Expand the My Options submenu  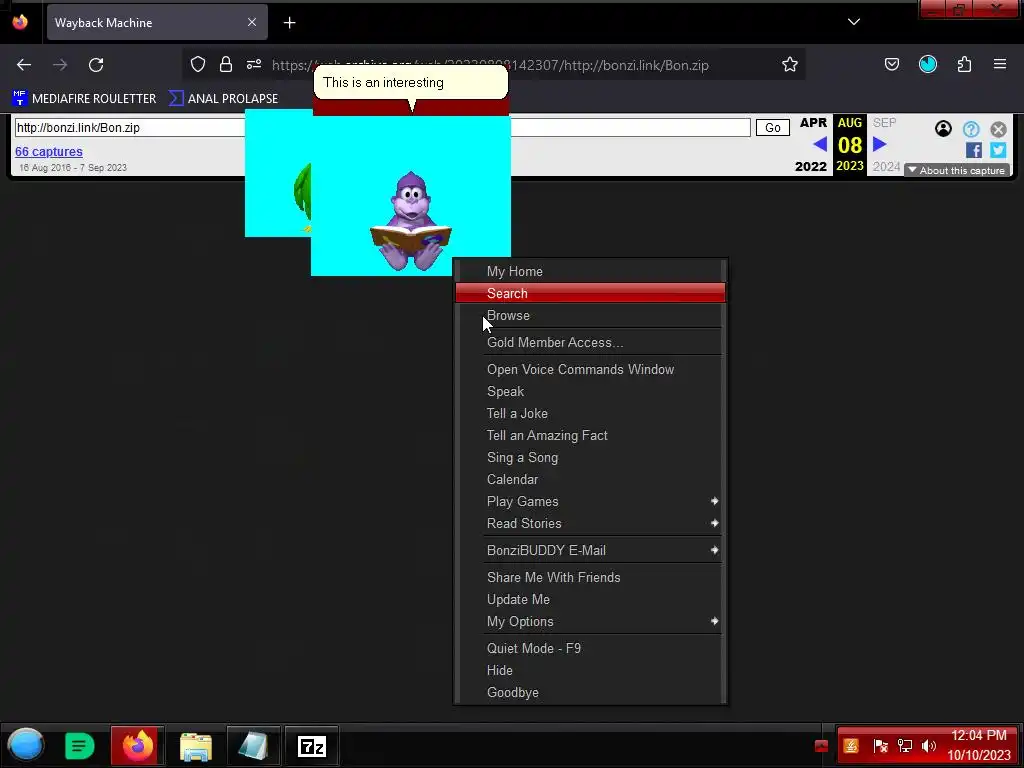(x=590, y=622)
